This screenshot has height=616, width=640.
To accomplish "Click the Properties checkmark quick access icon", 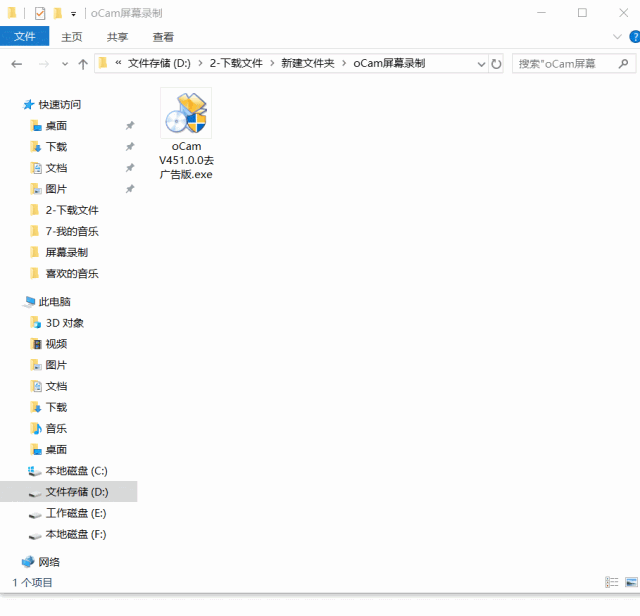I will 40,13.
